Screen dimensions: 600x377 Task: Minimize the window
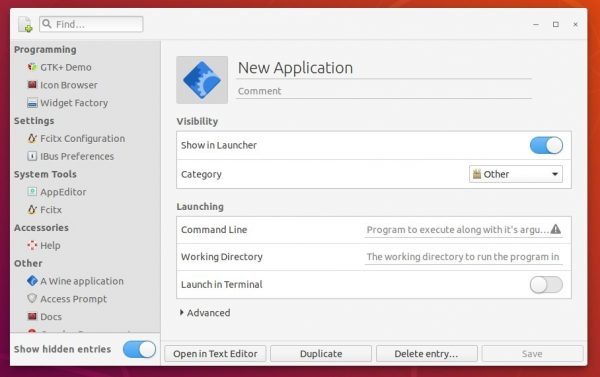click(536, 24)
